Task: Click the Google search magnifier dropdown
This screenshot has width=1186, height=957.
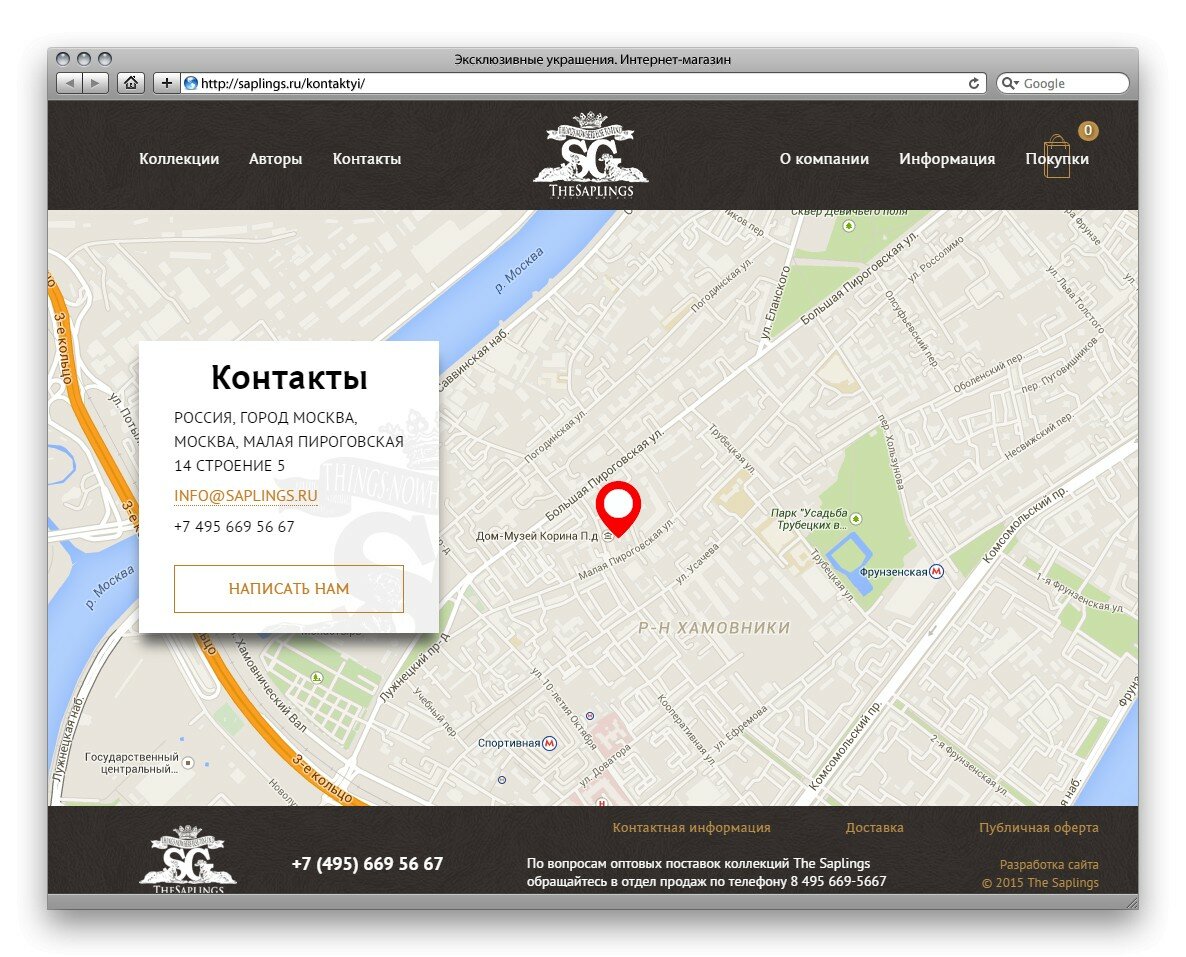Action: pos(1010,83)
